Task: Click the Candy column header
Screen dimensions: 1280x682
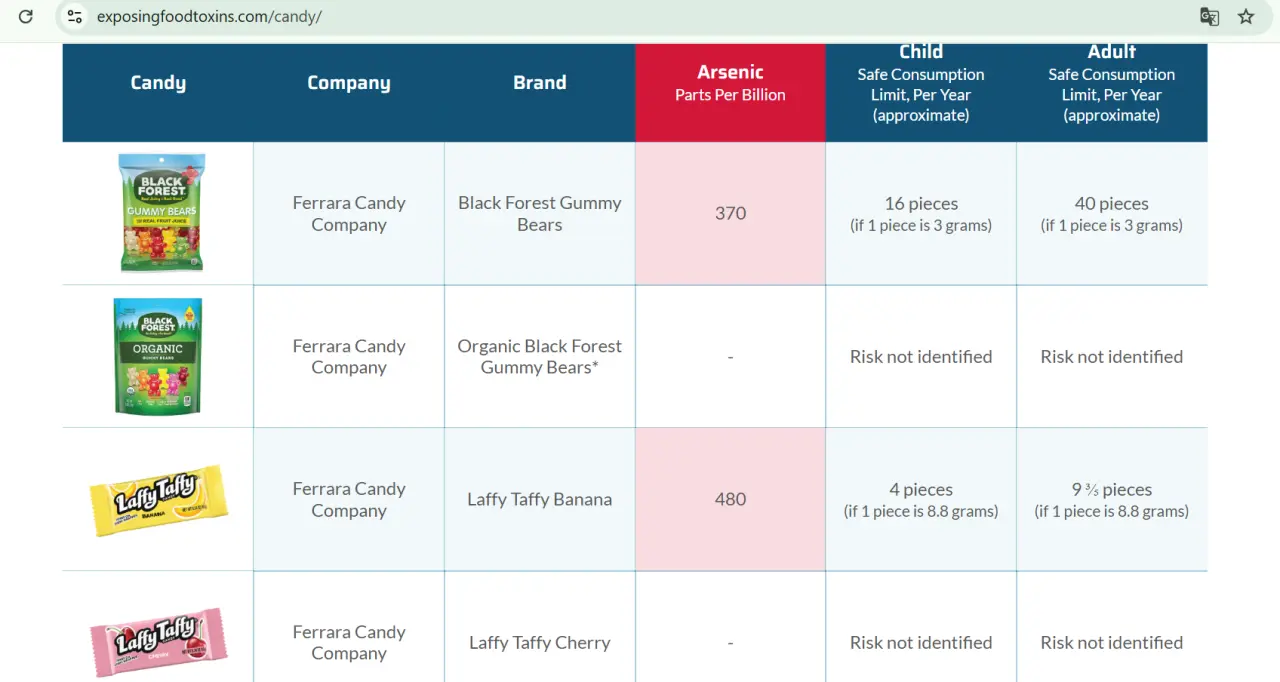Action: pos(158,83)
